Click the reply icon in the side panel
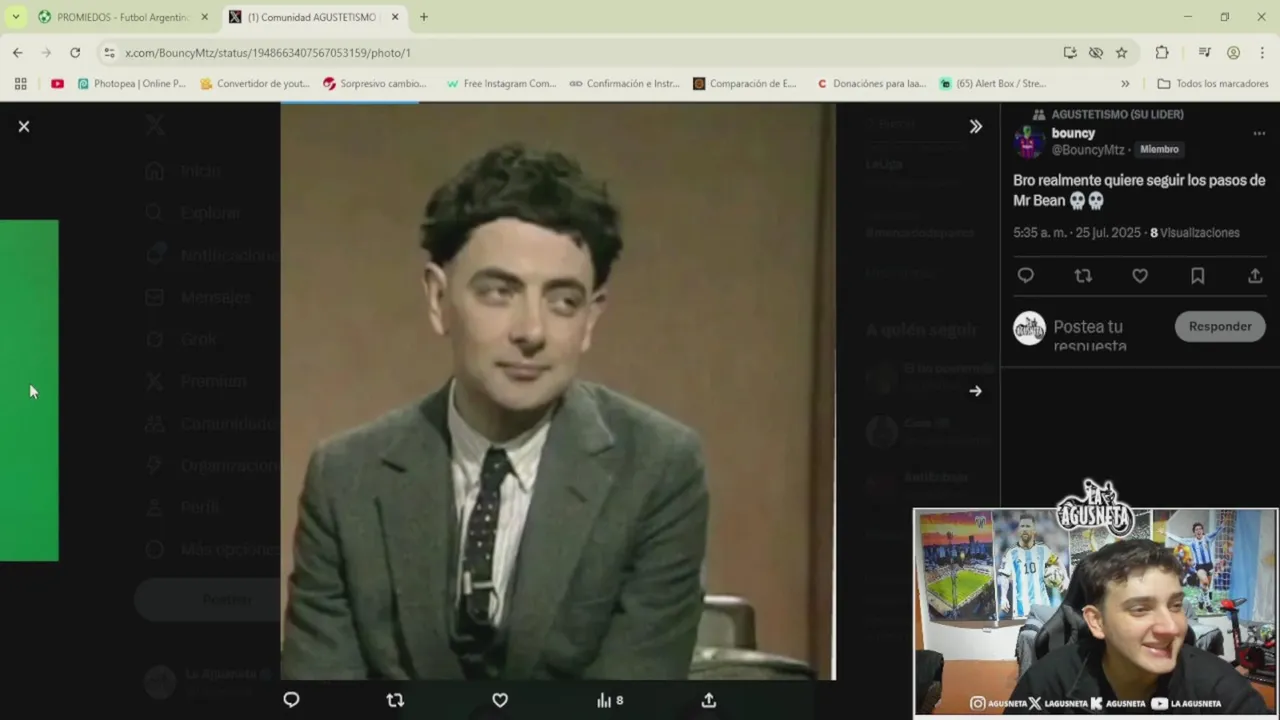 click(1025, 276)
